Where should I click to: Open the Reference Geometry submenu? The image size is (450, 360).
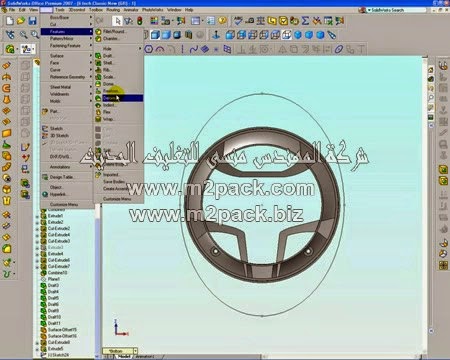point(66,77)
